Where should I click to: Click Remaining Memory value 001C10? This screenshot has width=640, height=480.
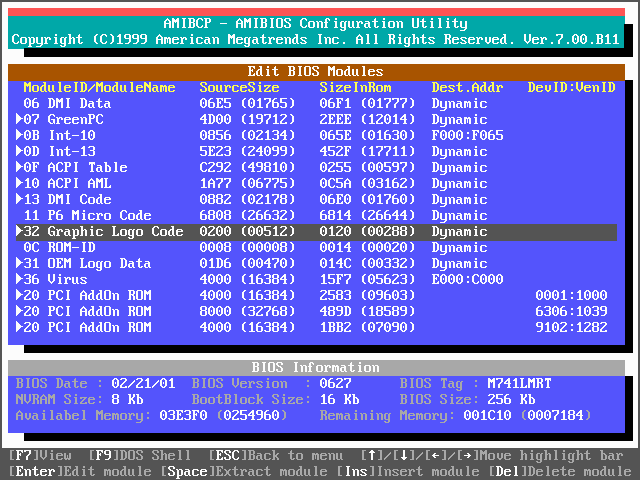click(487, 415)
